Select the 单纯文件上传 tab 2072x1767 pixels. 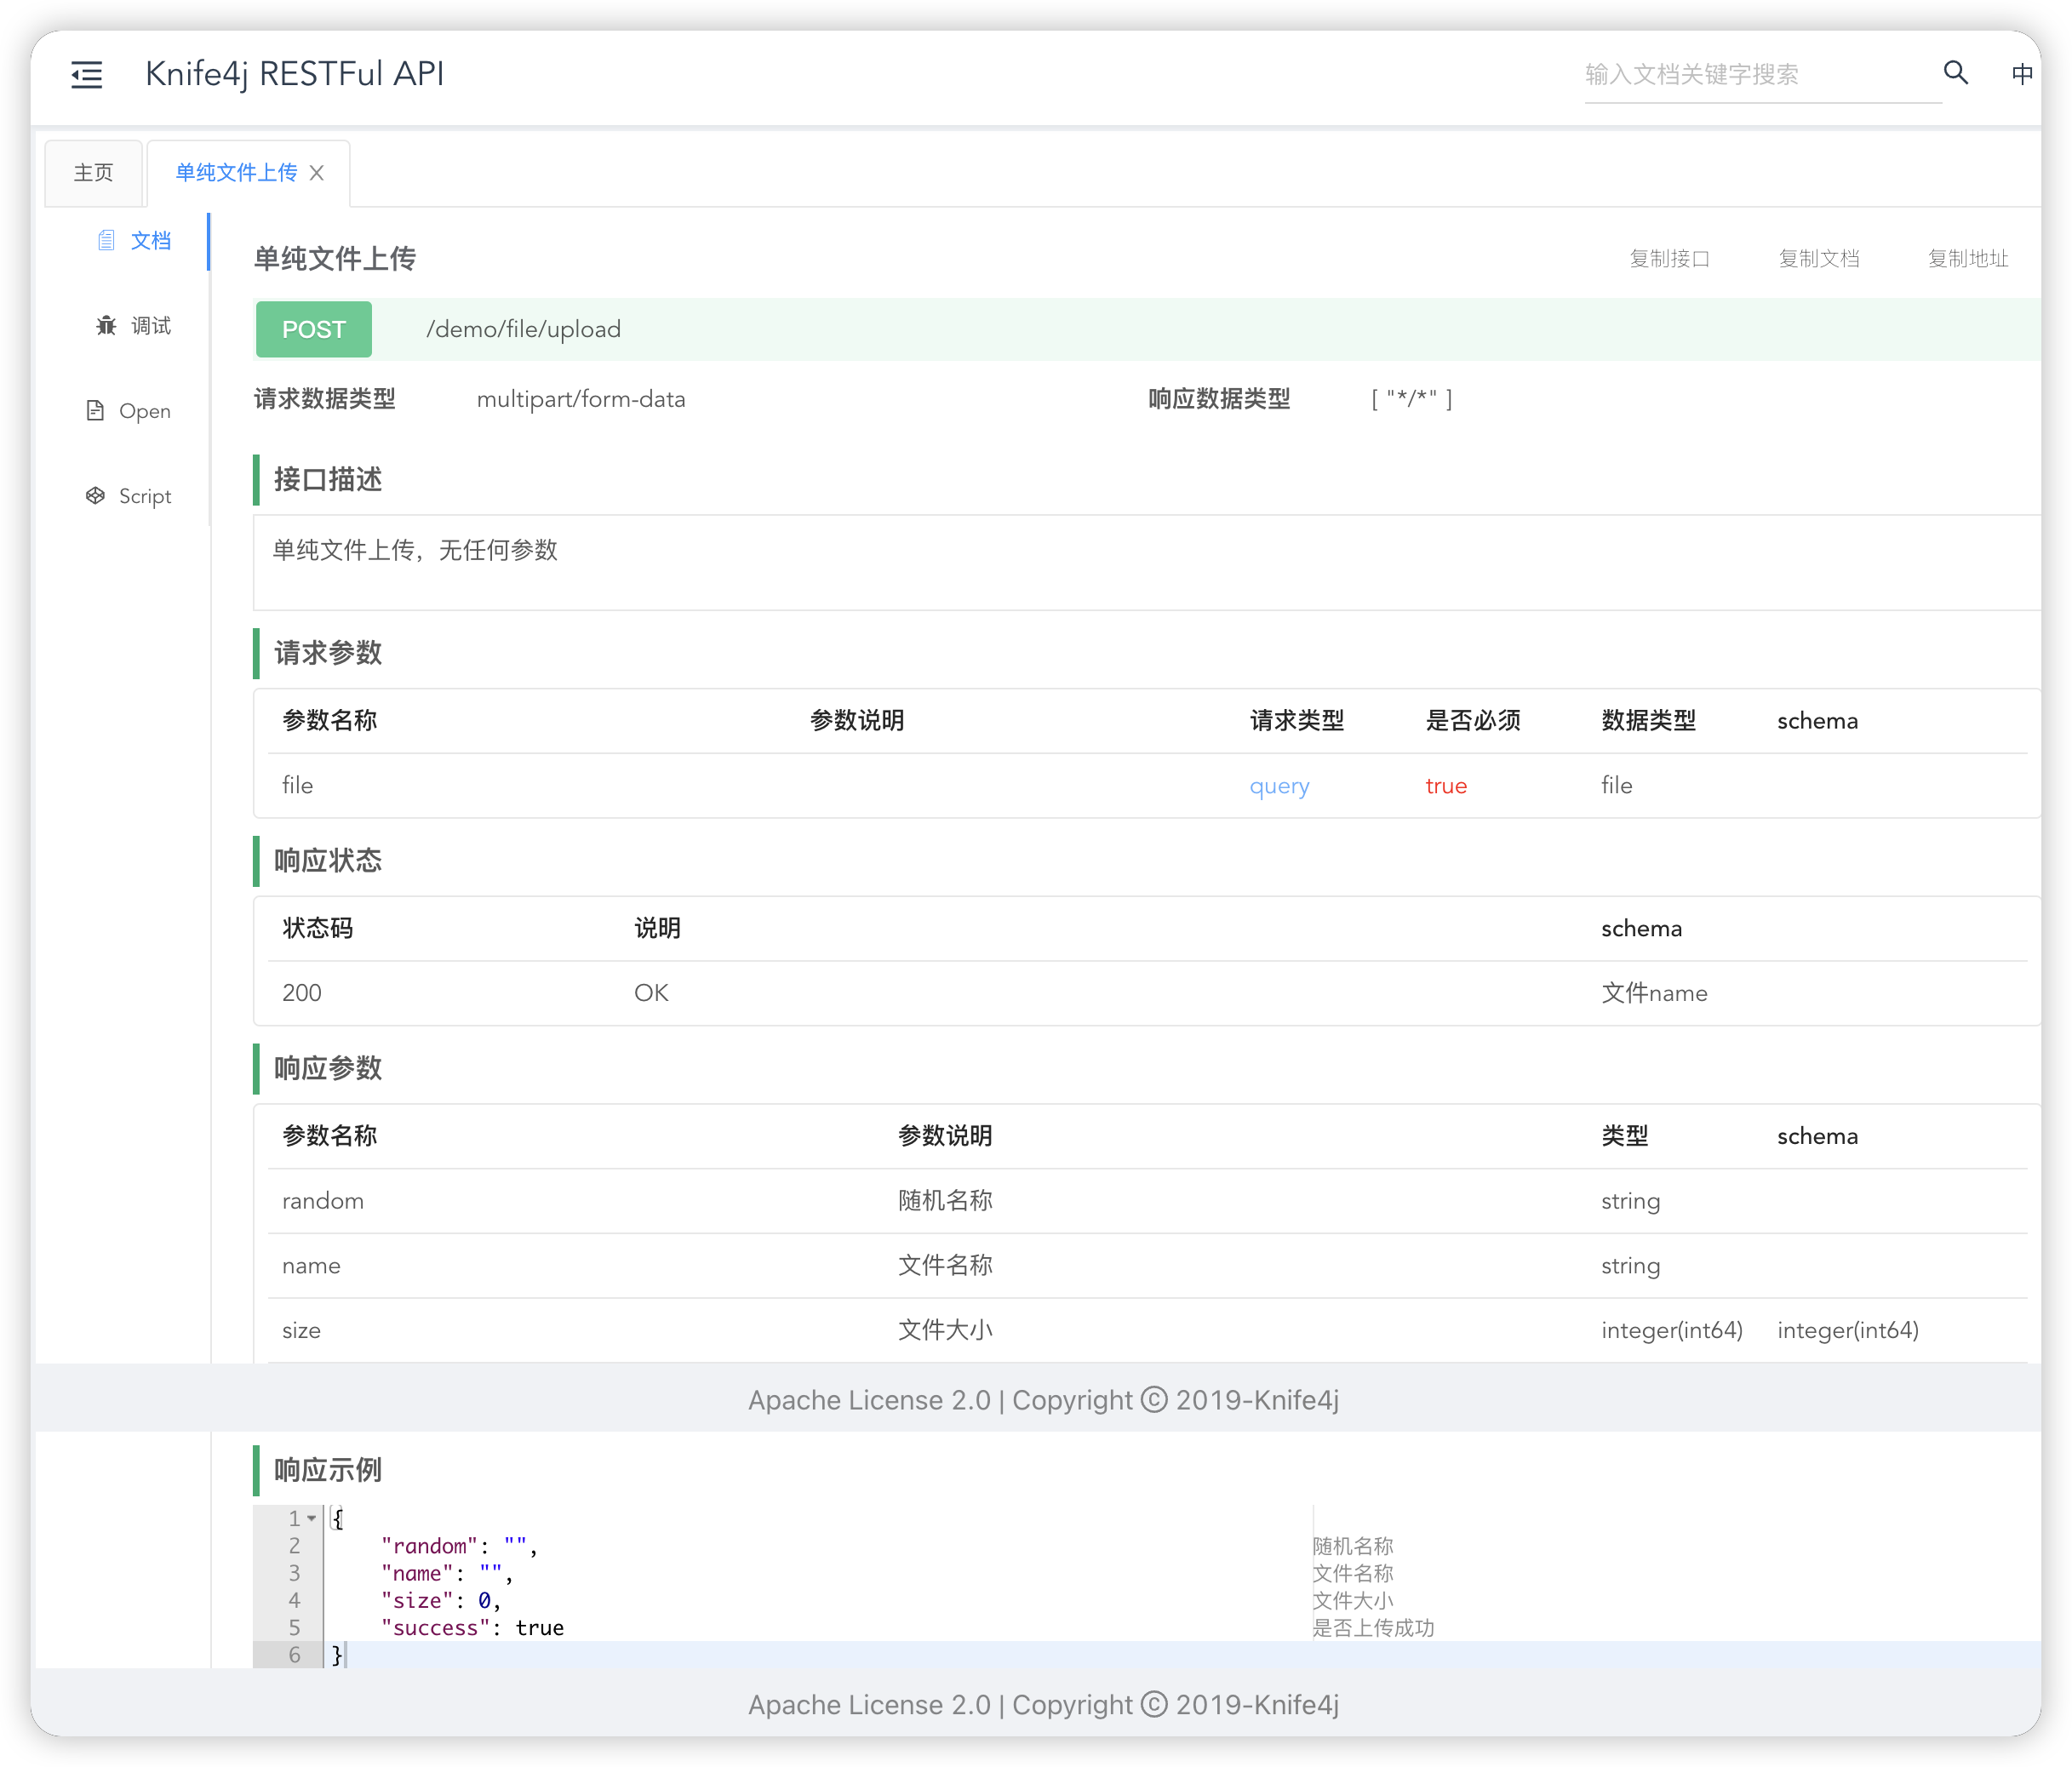point(236,173)
